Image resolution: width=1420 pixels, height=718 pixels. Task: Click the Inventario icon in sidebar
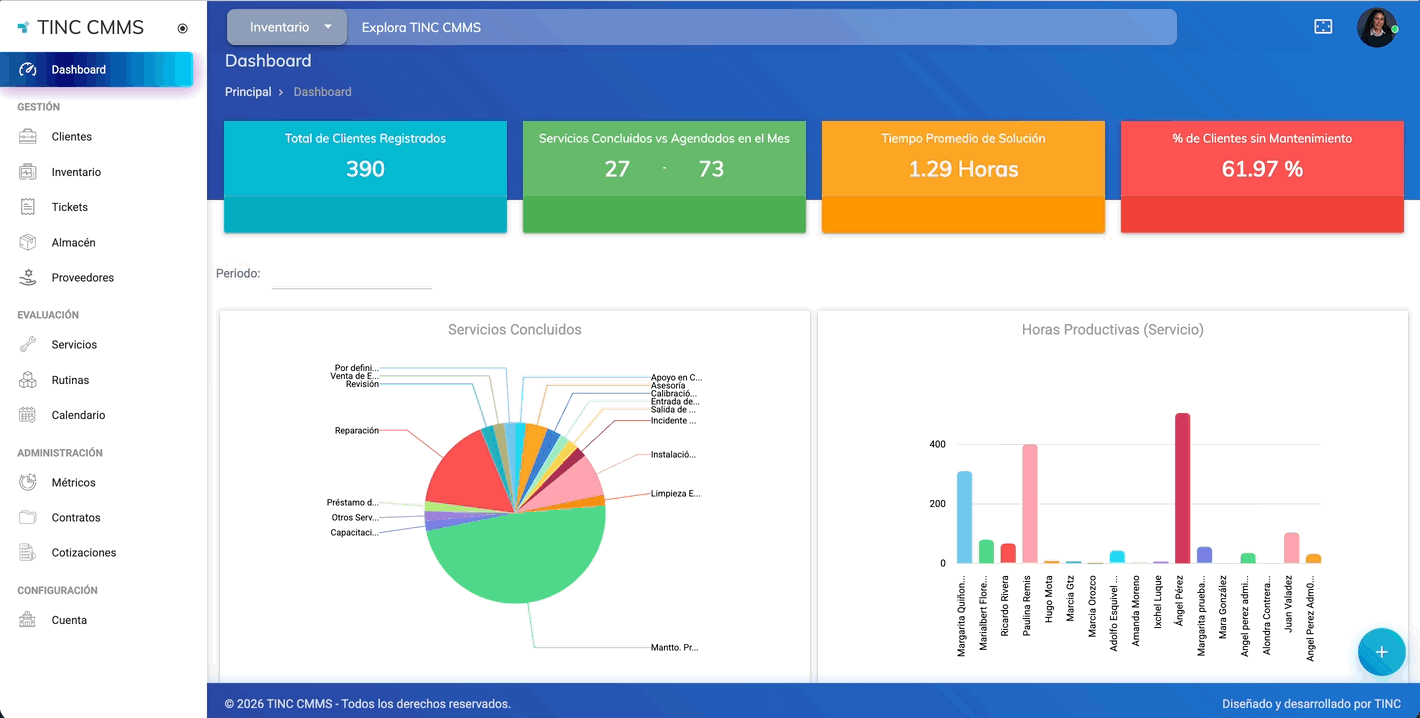(x=28, y=172)
